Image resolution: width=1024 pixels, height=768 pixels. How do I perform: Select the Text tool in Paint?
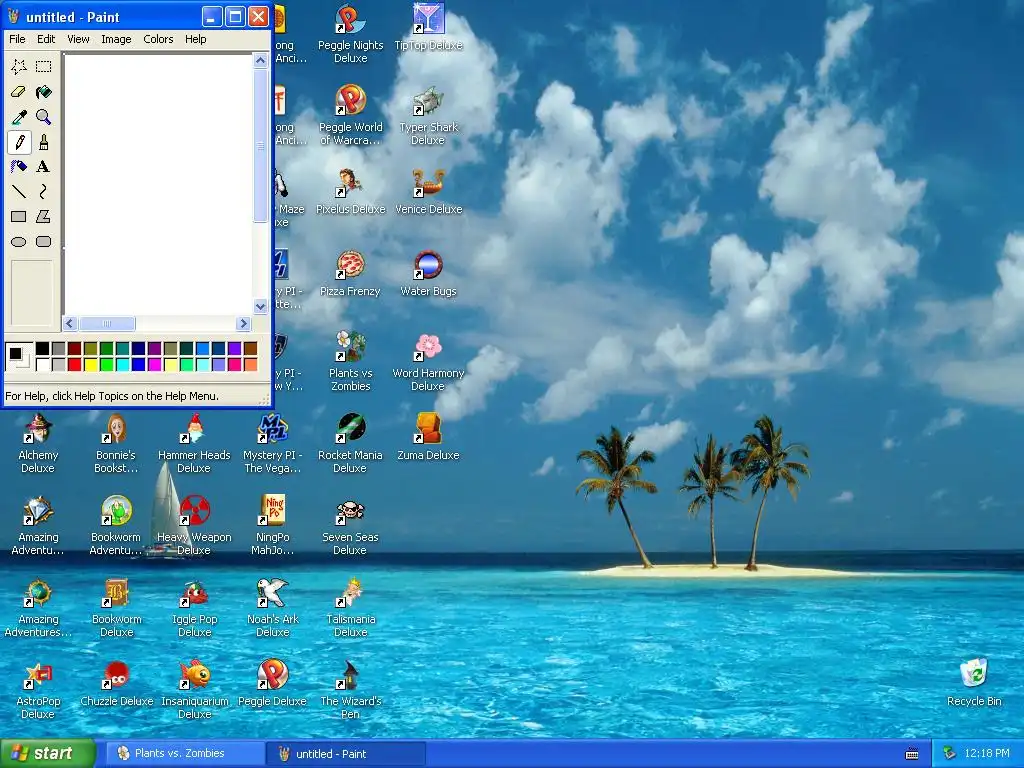pos(44,167)
